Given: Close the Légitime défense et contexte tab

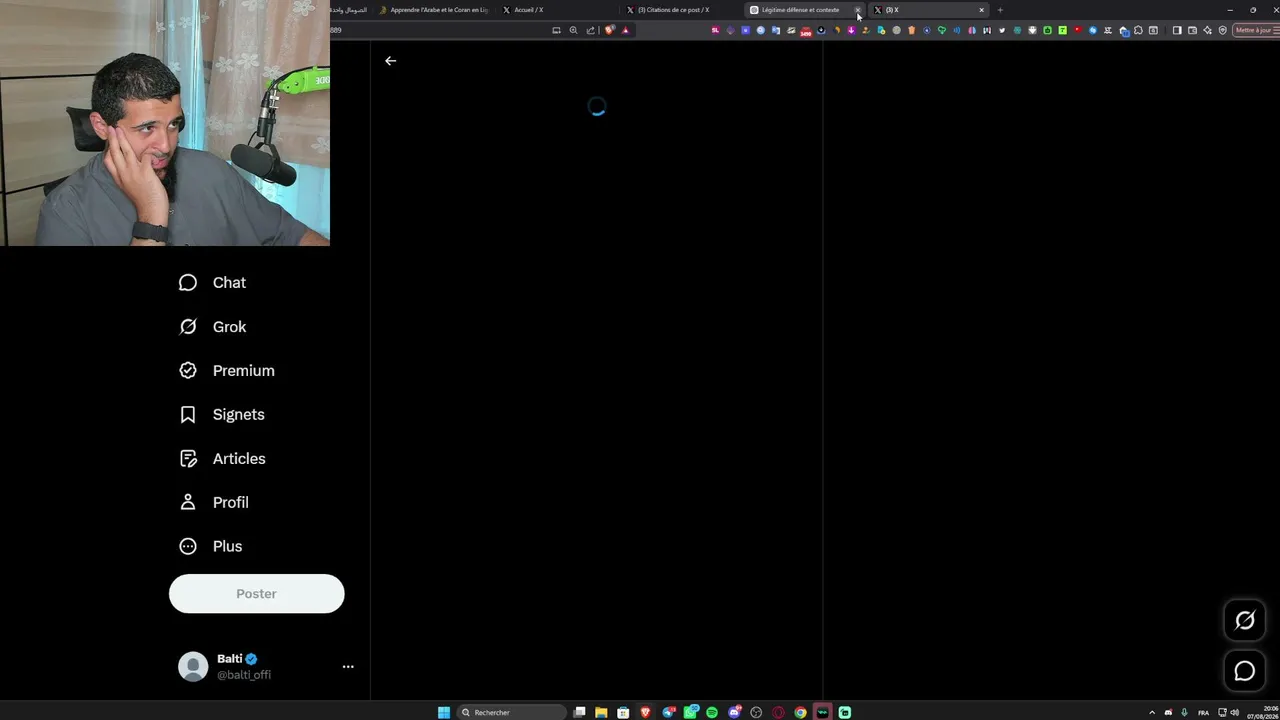Looking at the screenshot, I should coord(857,10).
